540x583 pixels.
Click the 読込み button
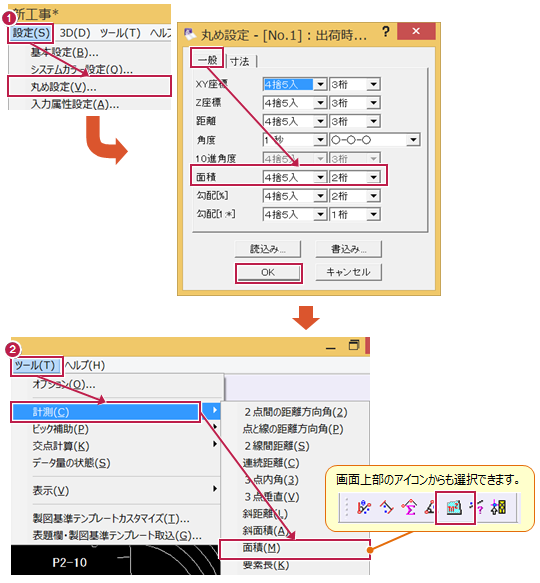(x=268, y=249)
